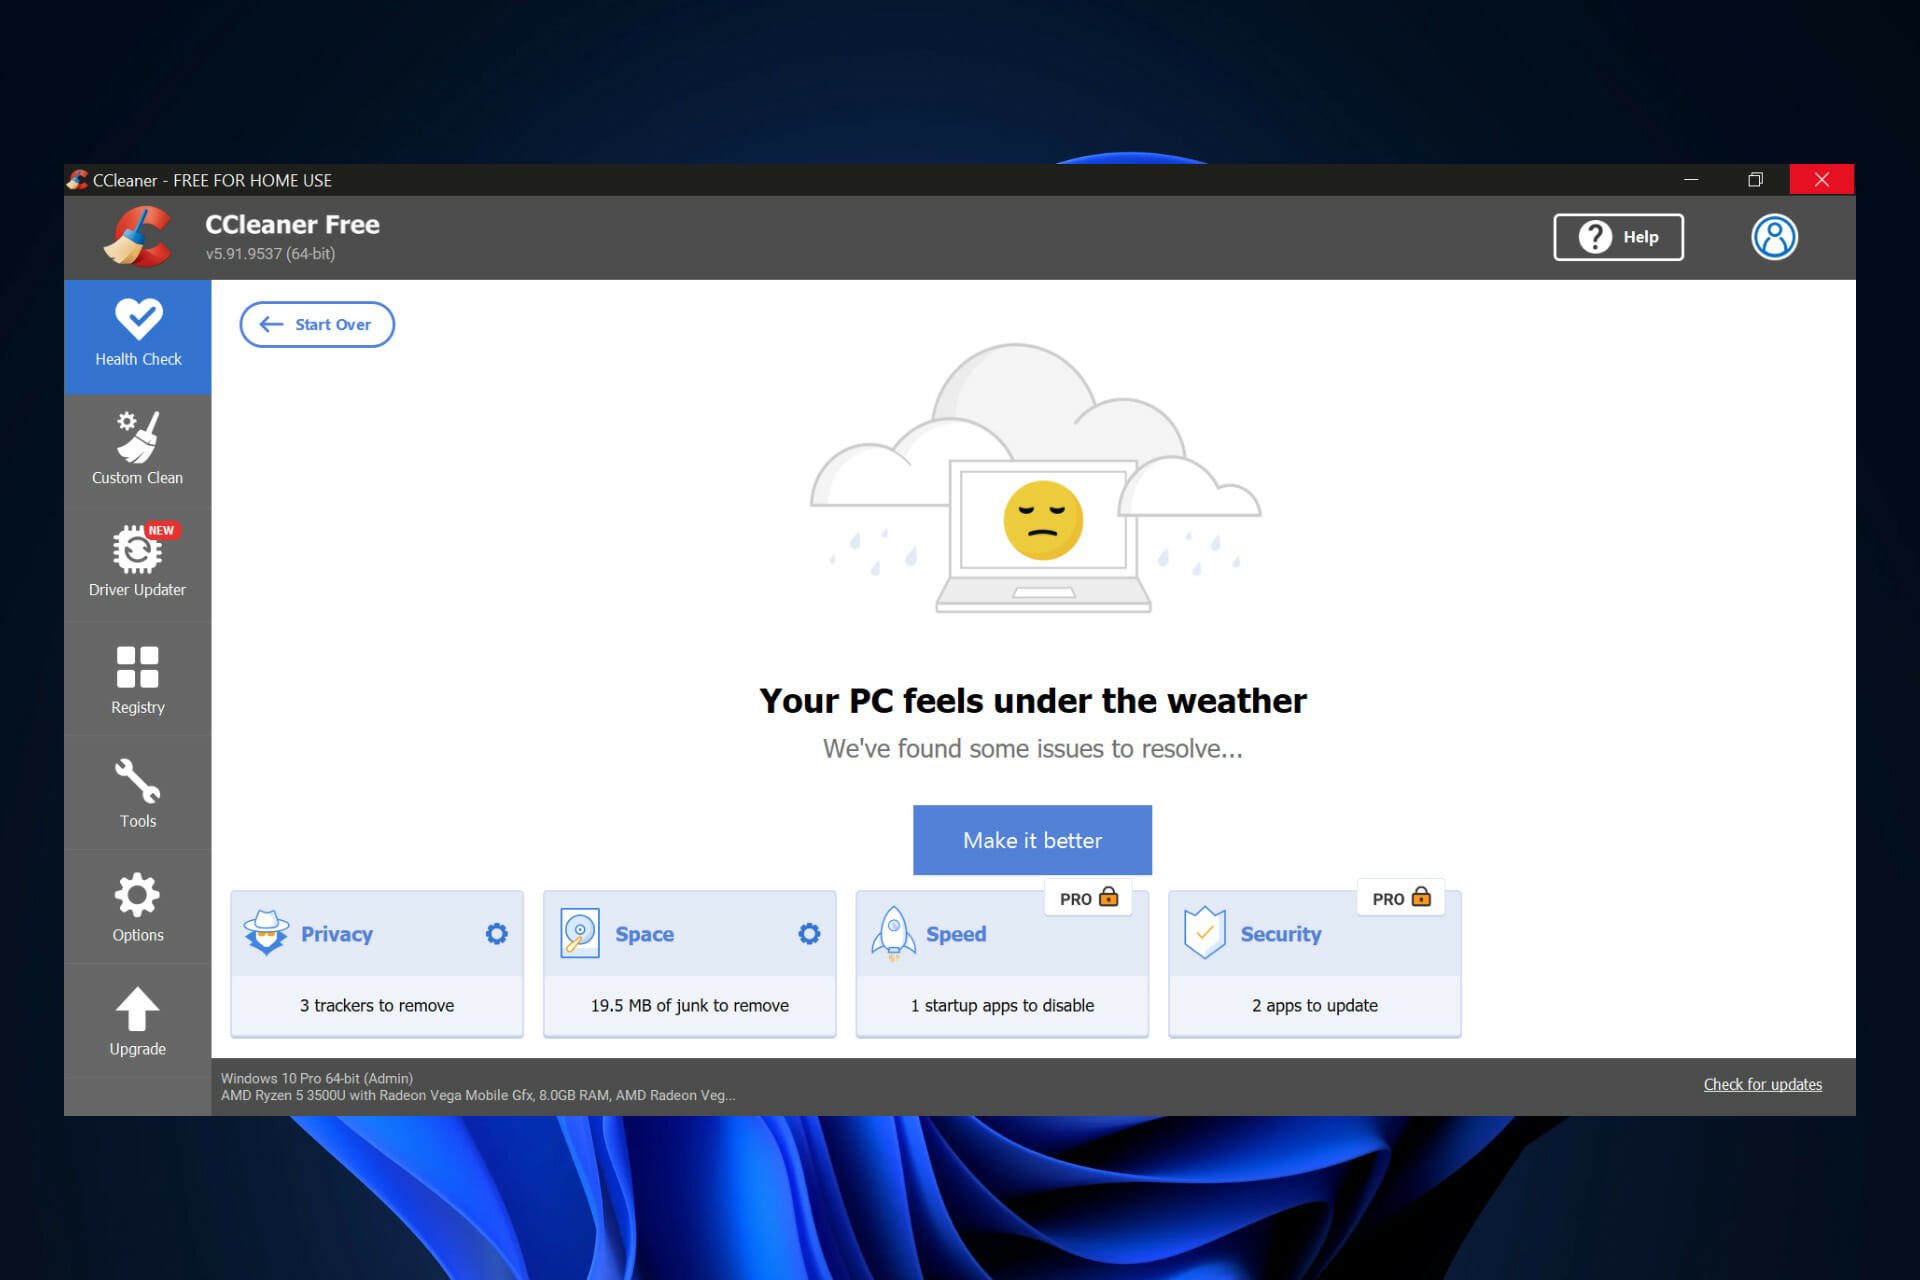Select '2 apps to update' text

point(1315,1006)
